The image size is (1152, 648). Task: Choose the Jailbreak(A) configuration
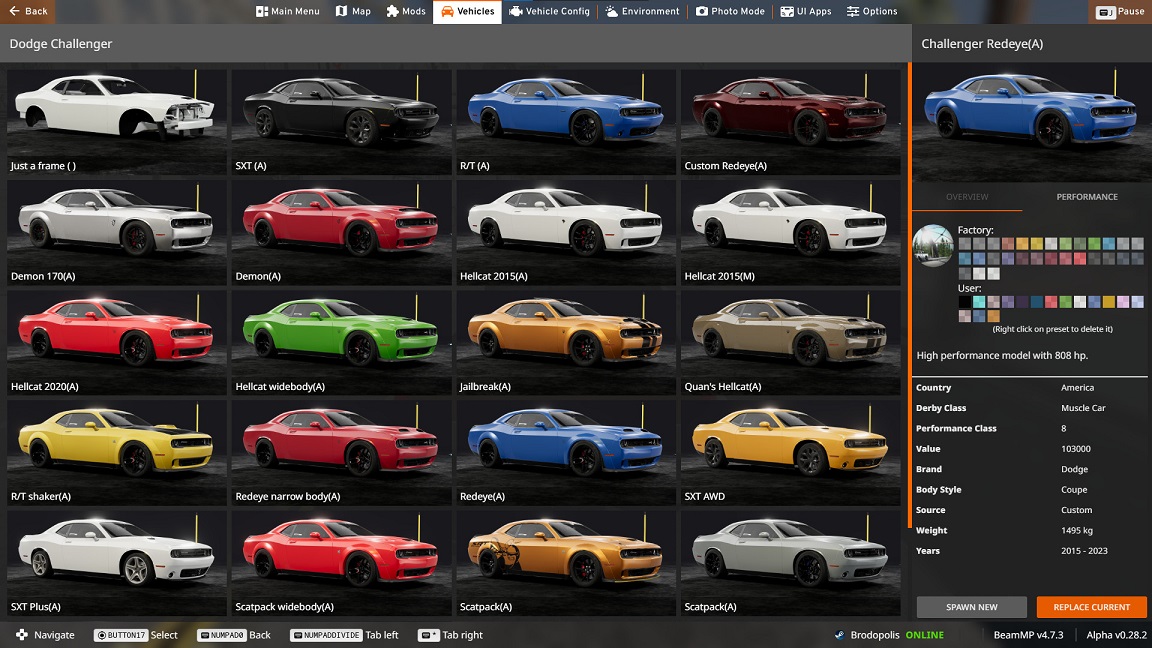[564, 341]
